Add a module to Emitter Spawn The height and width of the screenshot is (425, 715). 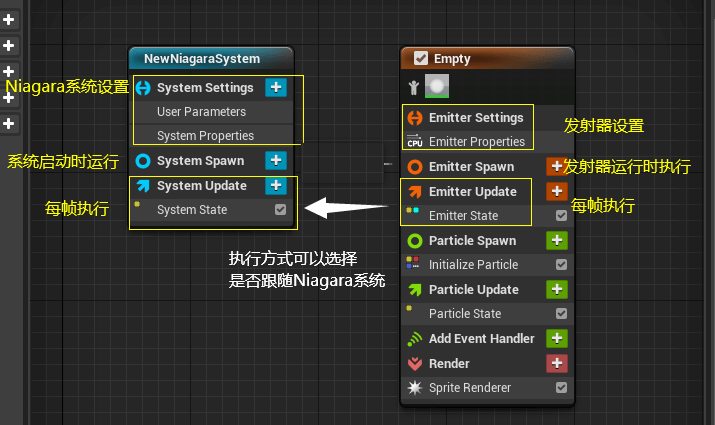coord(556,166)
